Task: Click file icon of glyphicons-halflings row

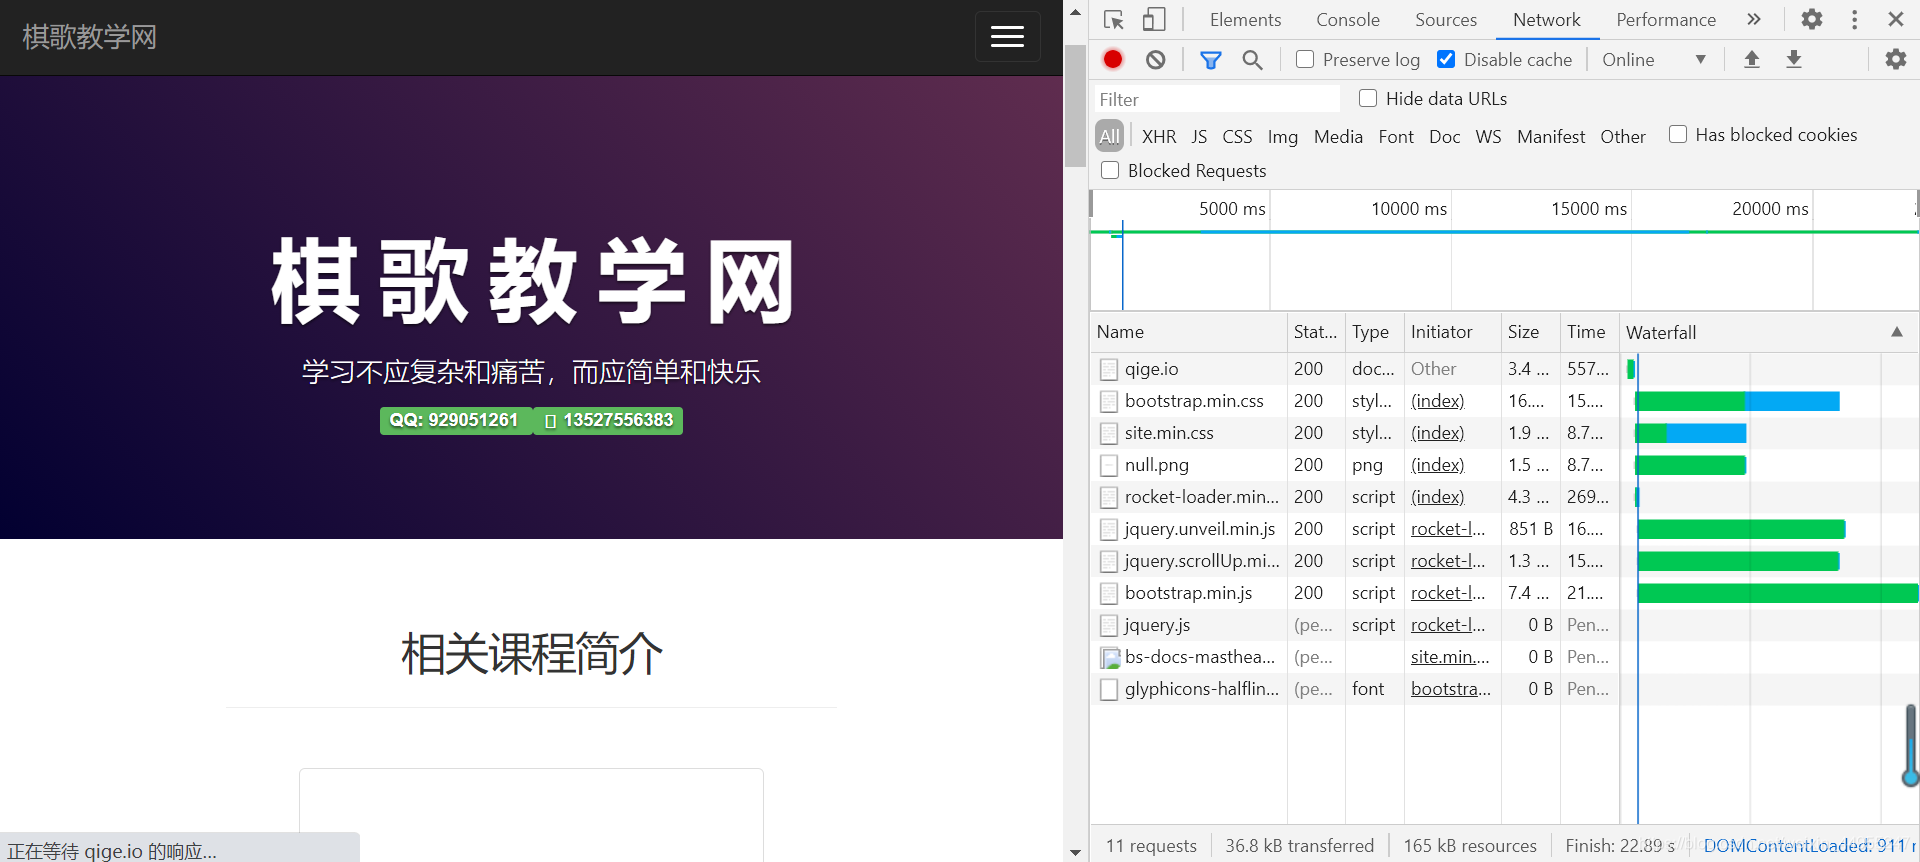Action: pos(1108,689)
